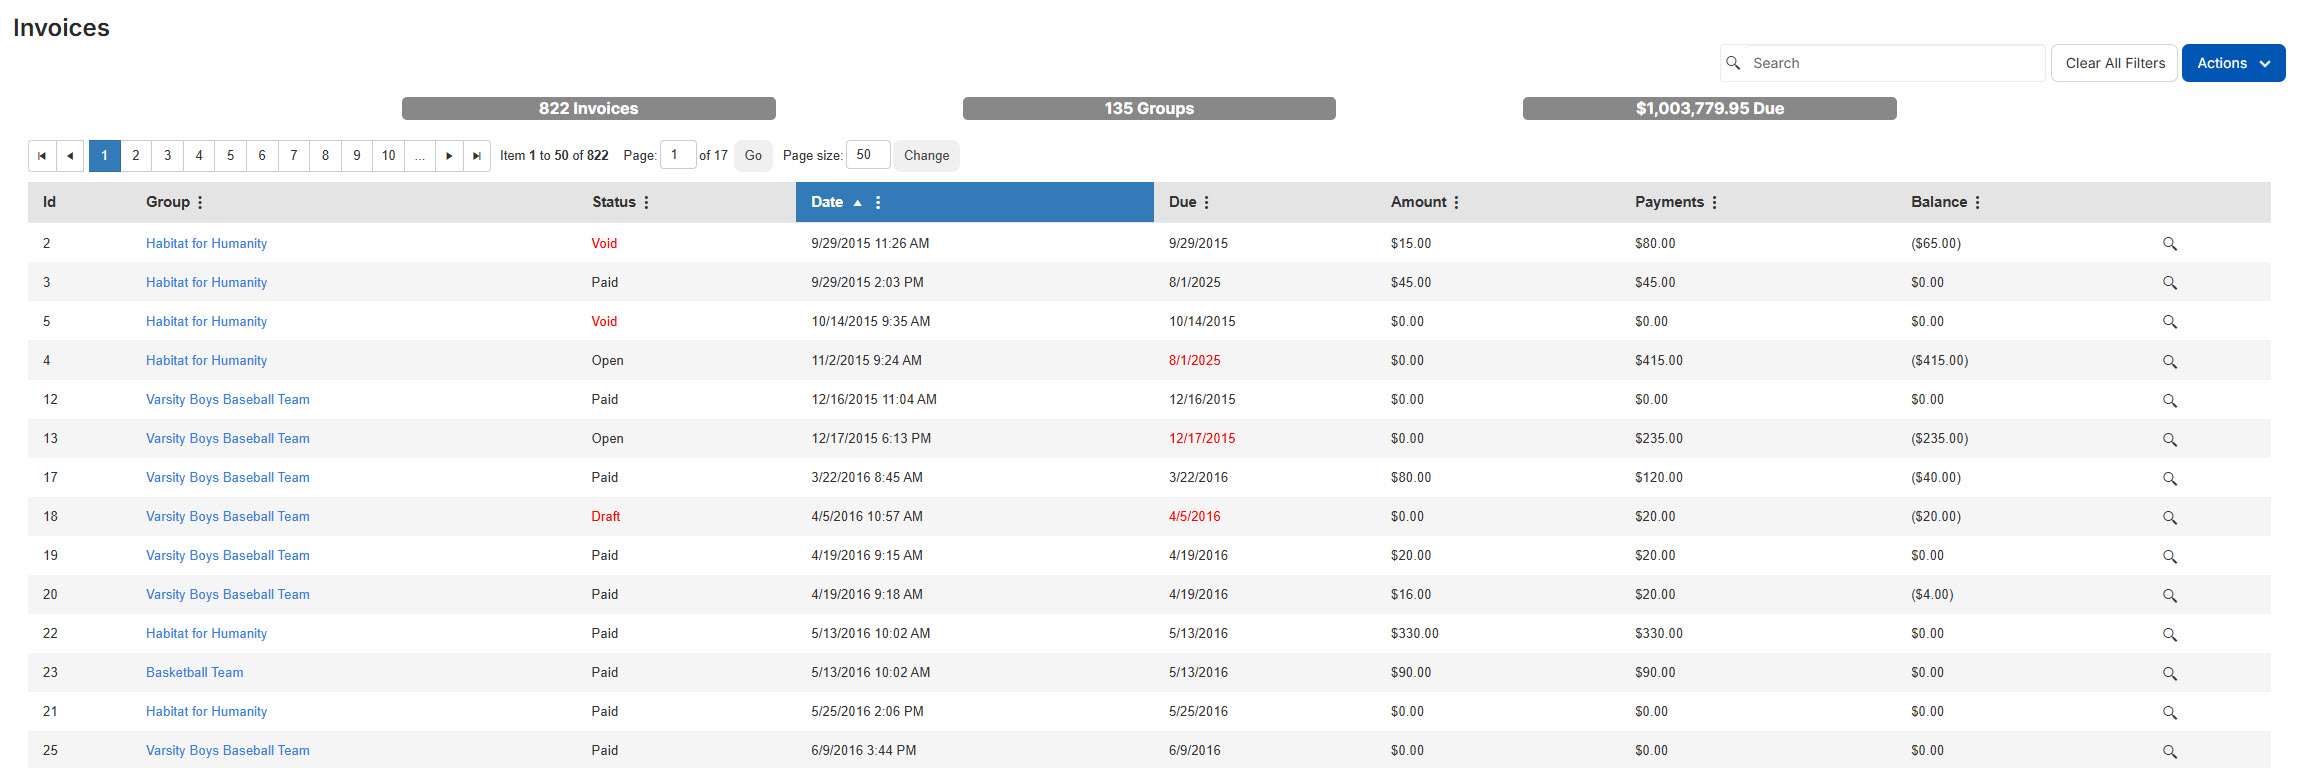The image size is (2298, 768).
Task: View details of invoice 18 magnifier icon
Action: pos(2170,517)
